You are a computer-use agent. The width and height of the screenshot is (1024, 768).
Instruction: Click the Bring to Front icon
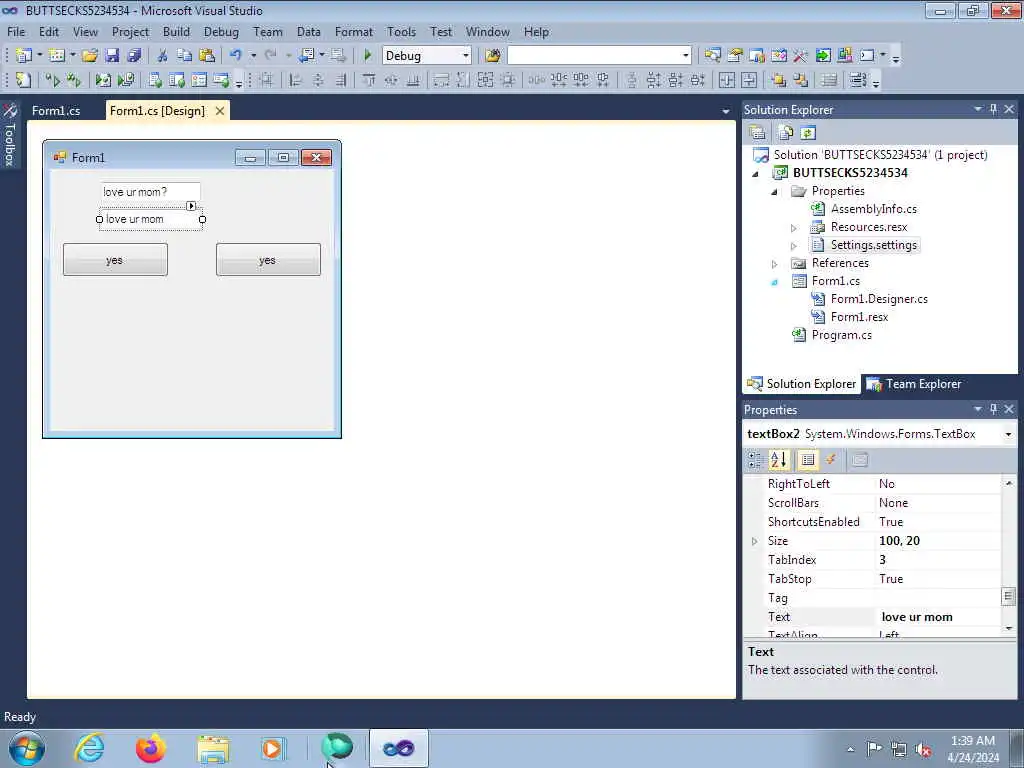[x=778, y=80]
